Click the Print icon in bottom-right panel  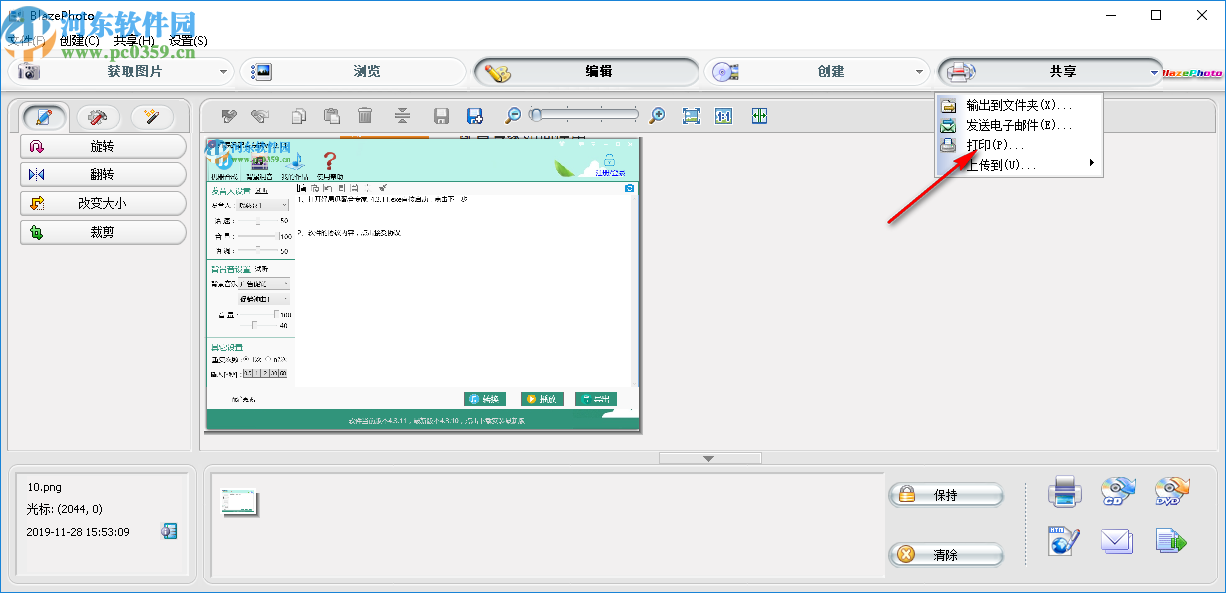(1063, 491)
